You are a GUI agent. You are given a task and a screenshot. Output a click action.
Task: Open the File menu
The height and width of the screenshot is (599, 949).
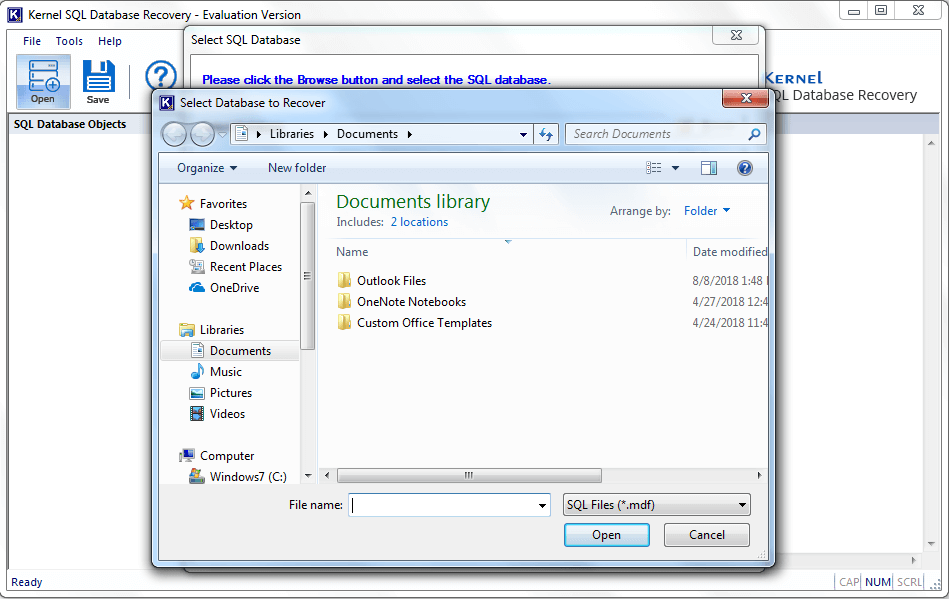pyautogui.click(x=31, y=41)
